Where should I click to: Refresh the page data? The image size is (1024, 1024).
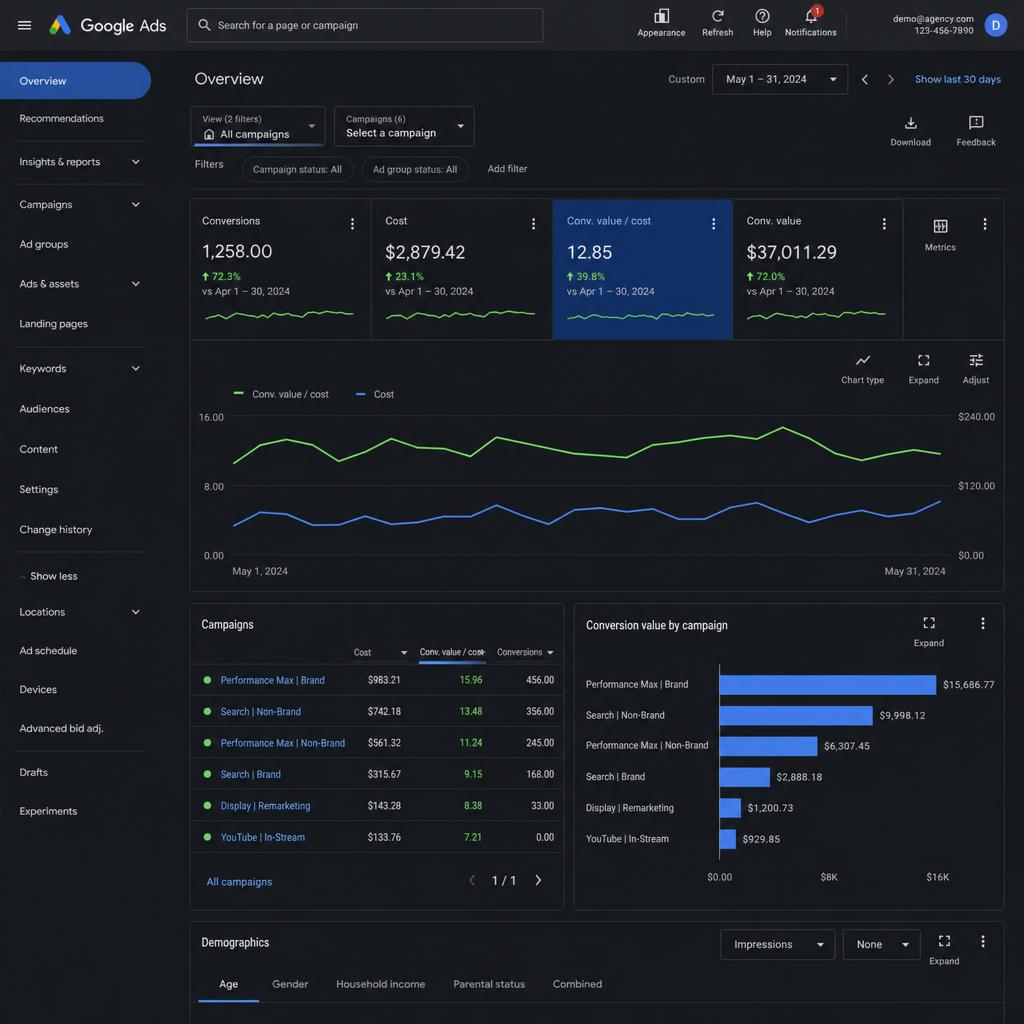(717, 23)
